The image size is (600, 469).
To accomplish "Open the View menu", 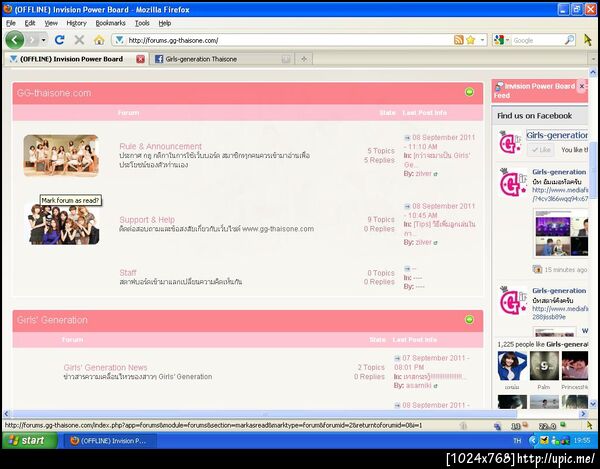I will click(x=51, y=23).
